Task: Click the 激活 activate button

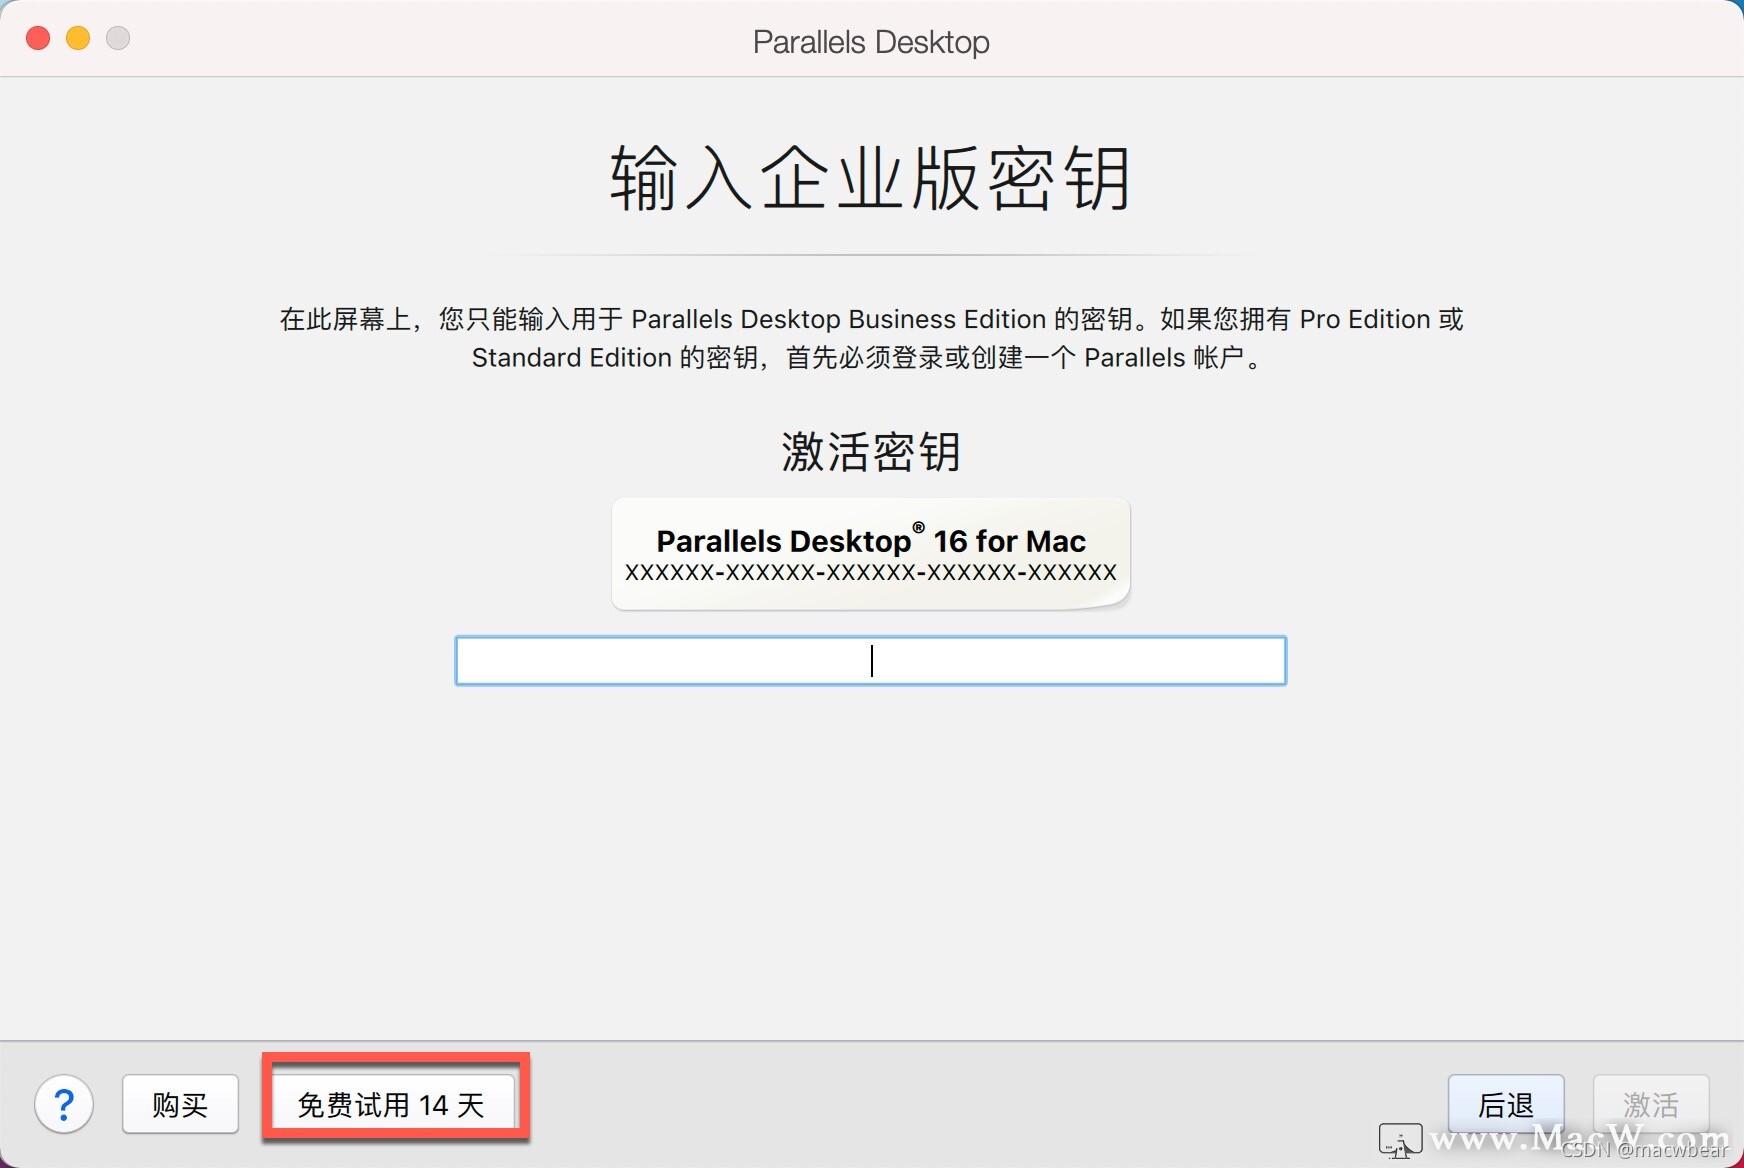Action: click(x=1651, y=1104)
